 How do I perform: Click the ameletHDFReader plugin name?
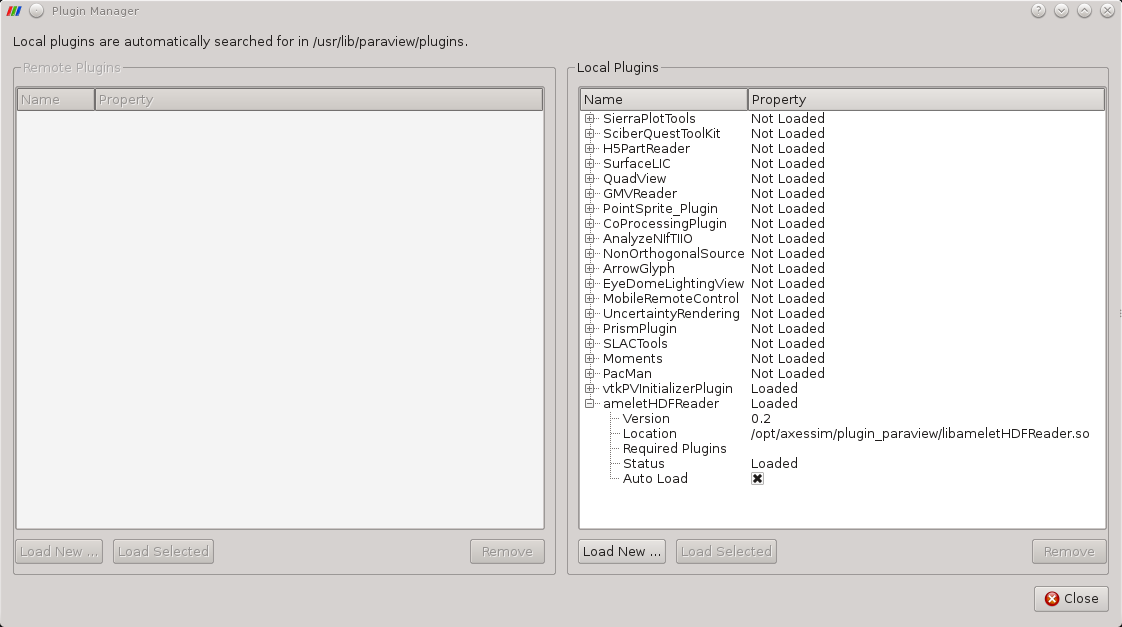coord(660,403)
